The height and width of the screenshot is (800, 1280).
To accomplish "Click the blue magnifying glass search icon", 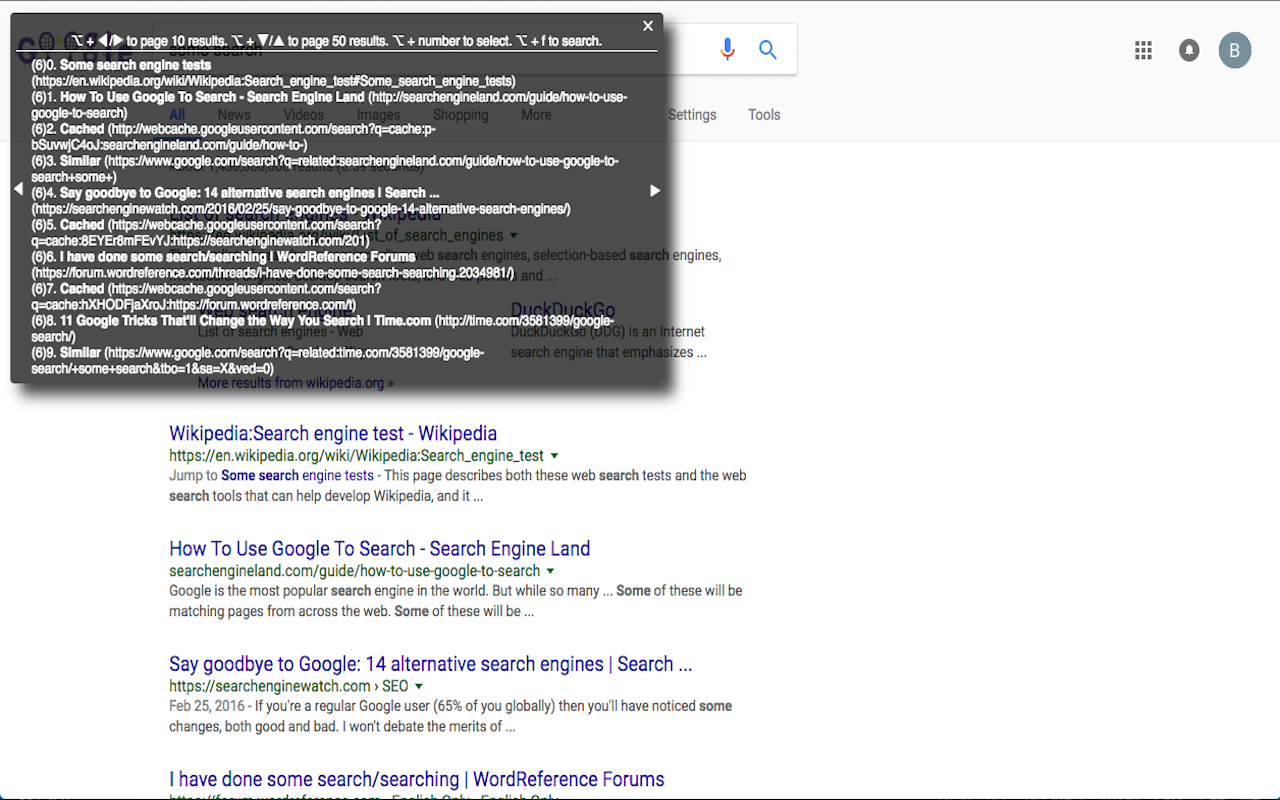I will pyautogui.click(x=768, y=49).
